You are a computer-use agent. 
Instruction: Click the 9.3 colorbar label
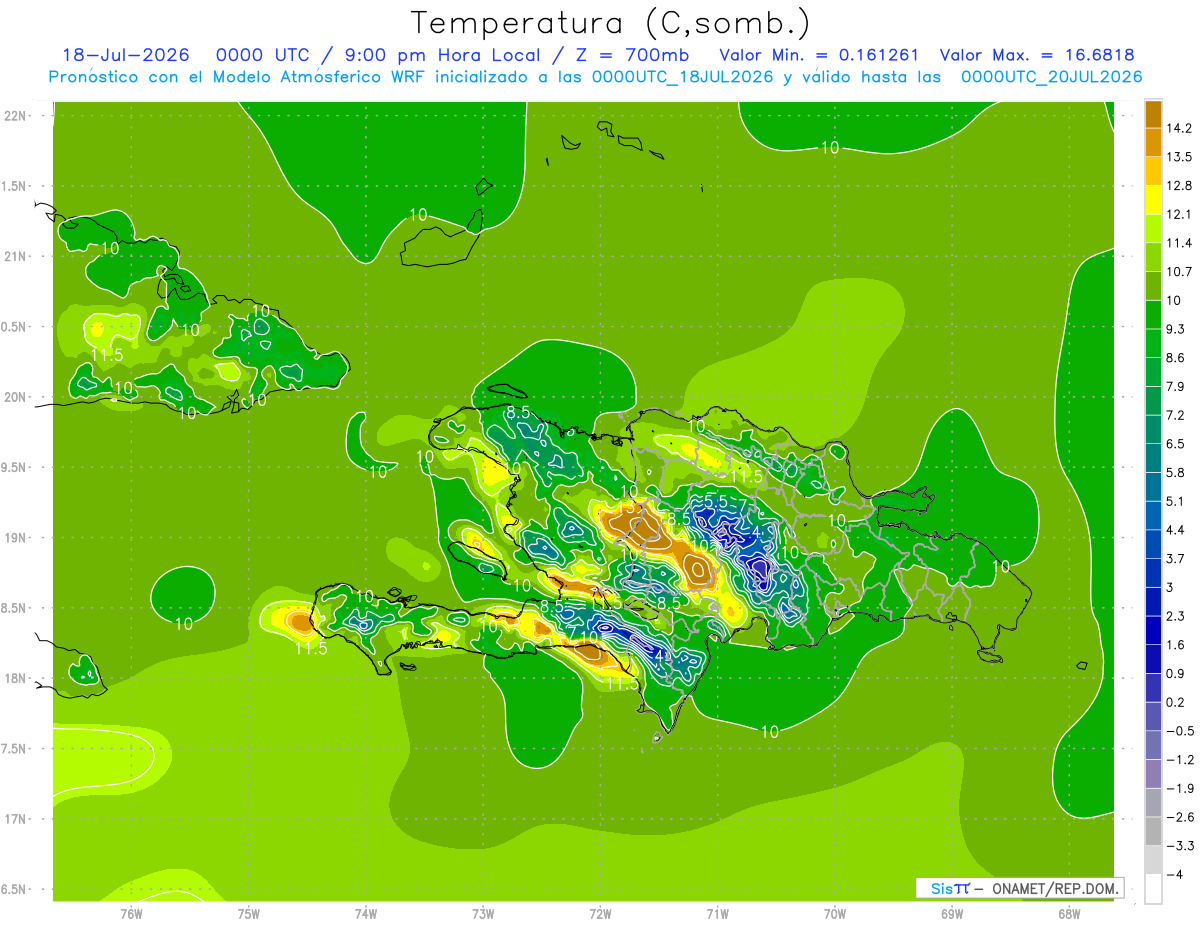[1178, 329]
